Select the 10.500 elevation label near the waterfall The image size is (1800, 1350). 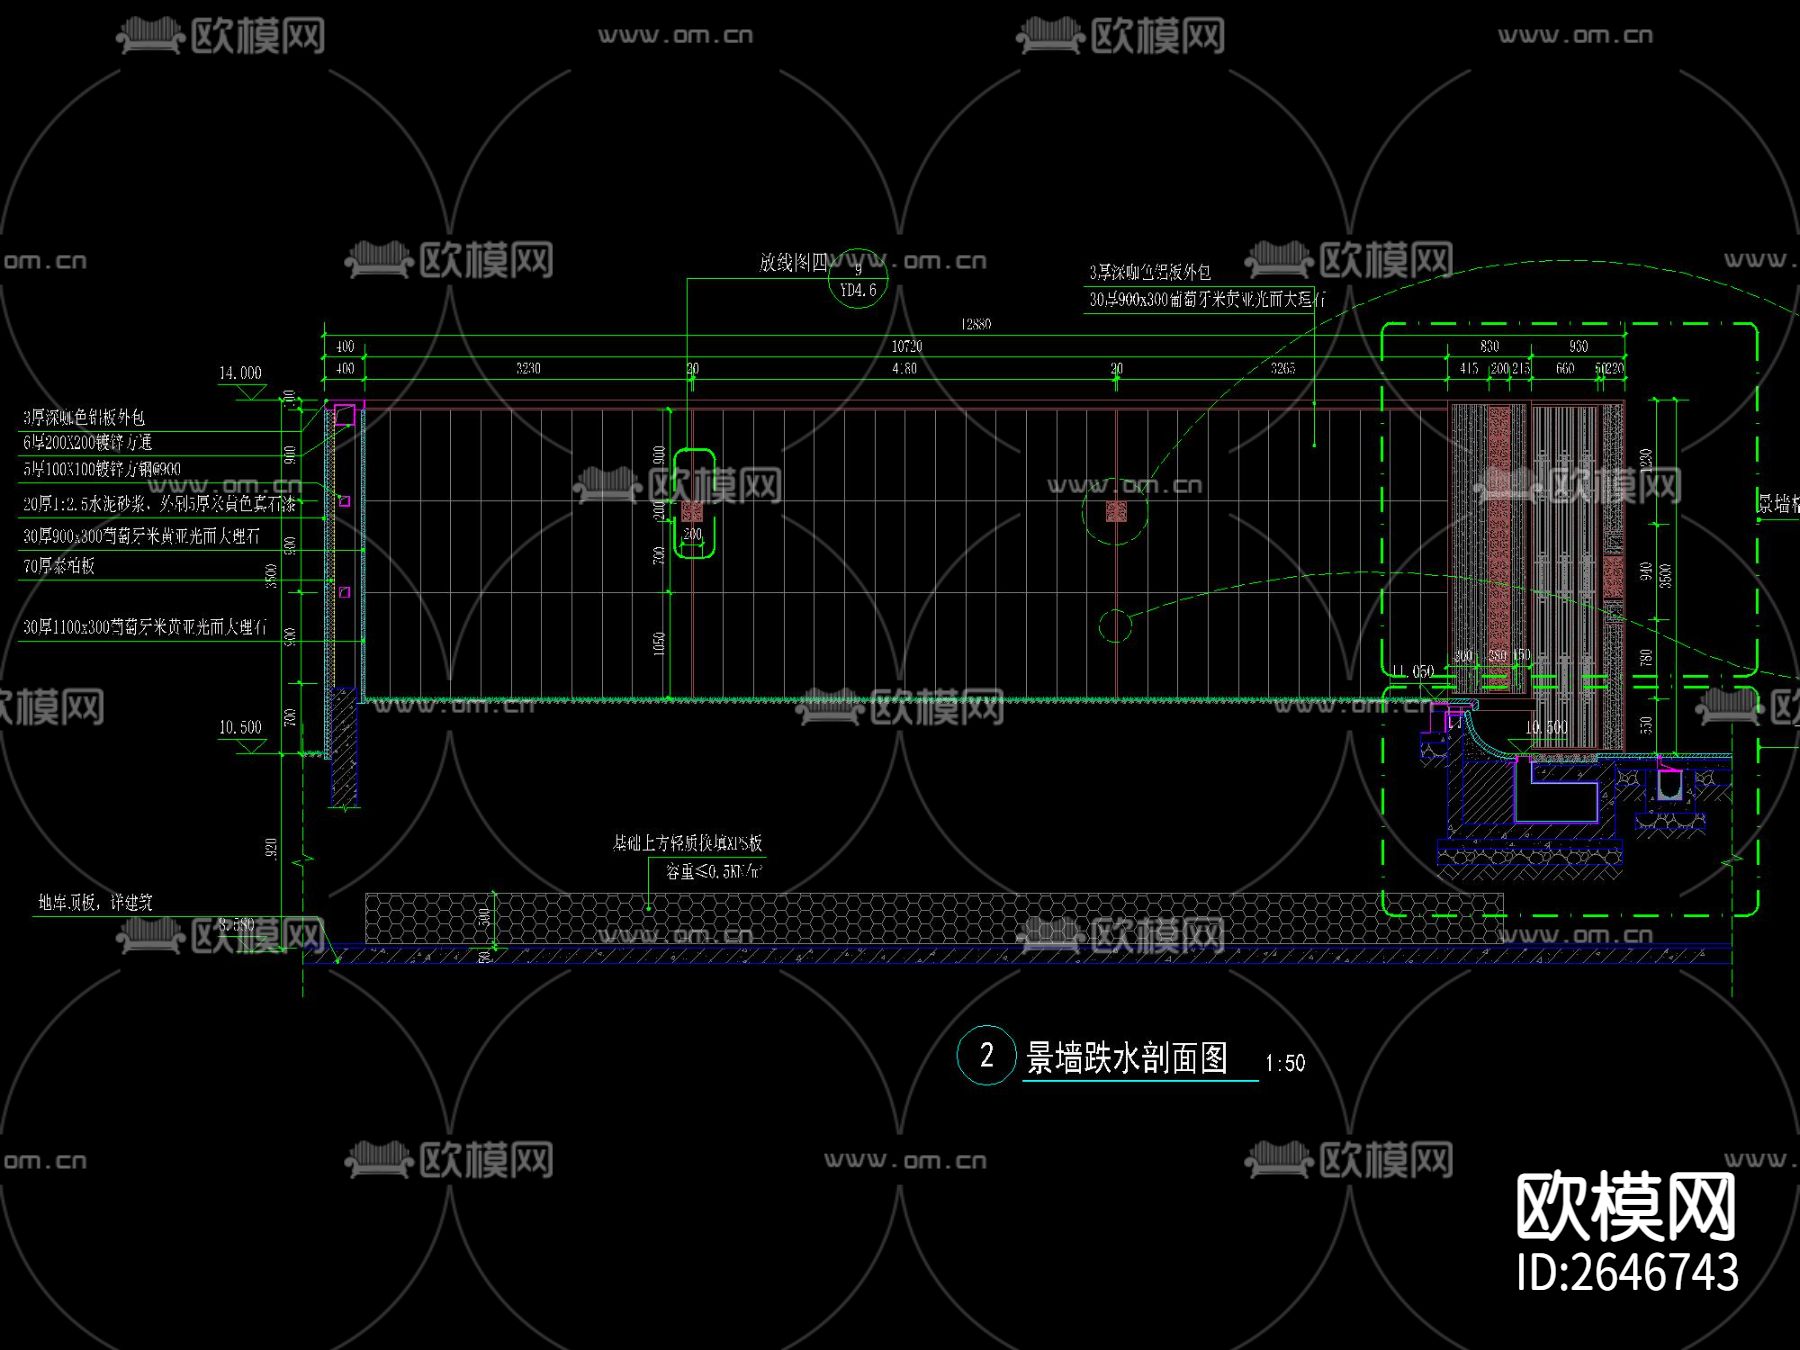[1546, 727]
